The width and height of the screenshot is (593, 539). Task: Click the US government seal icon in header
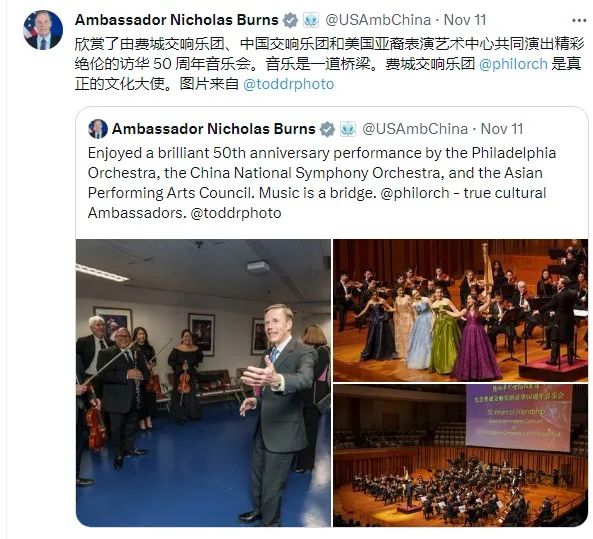point(311,20)
